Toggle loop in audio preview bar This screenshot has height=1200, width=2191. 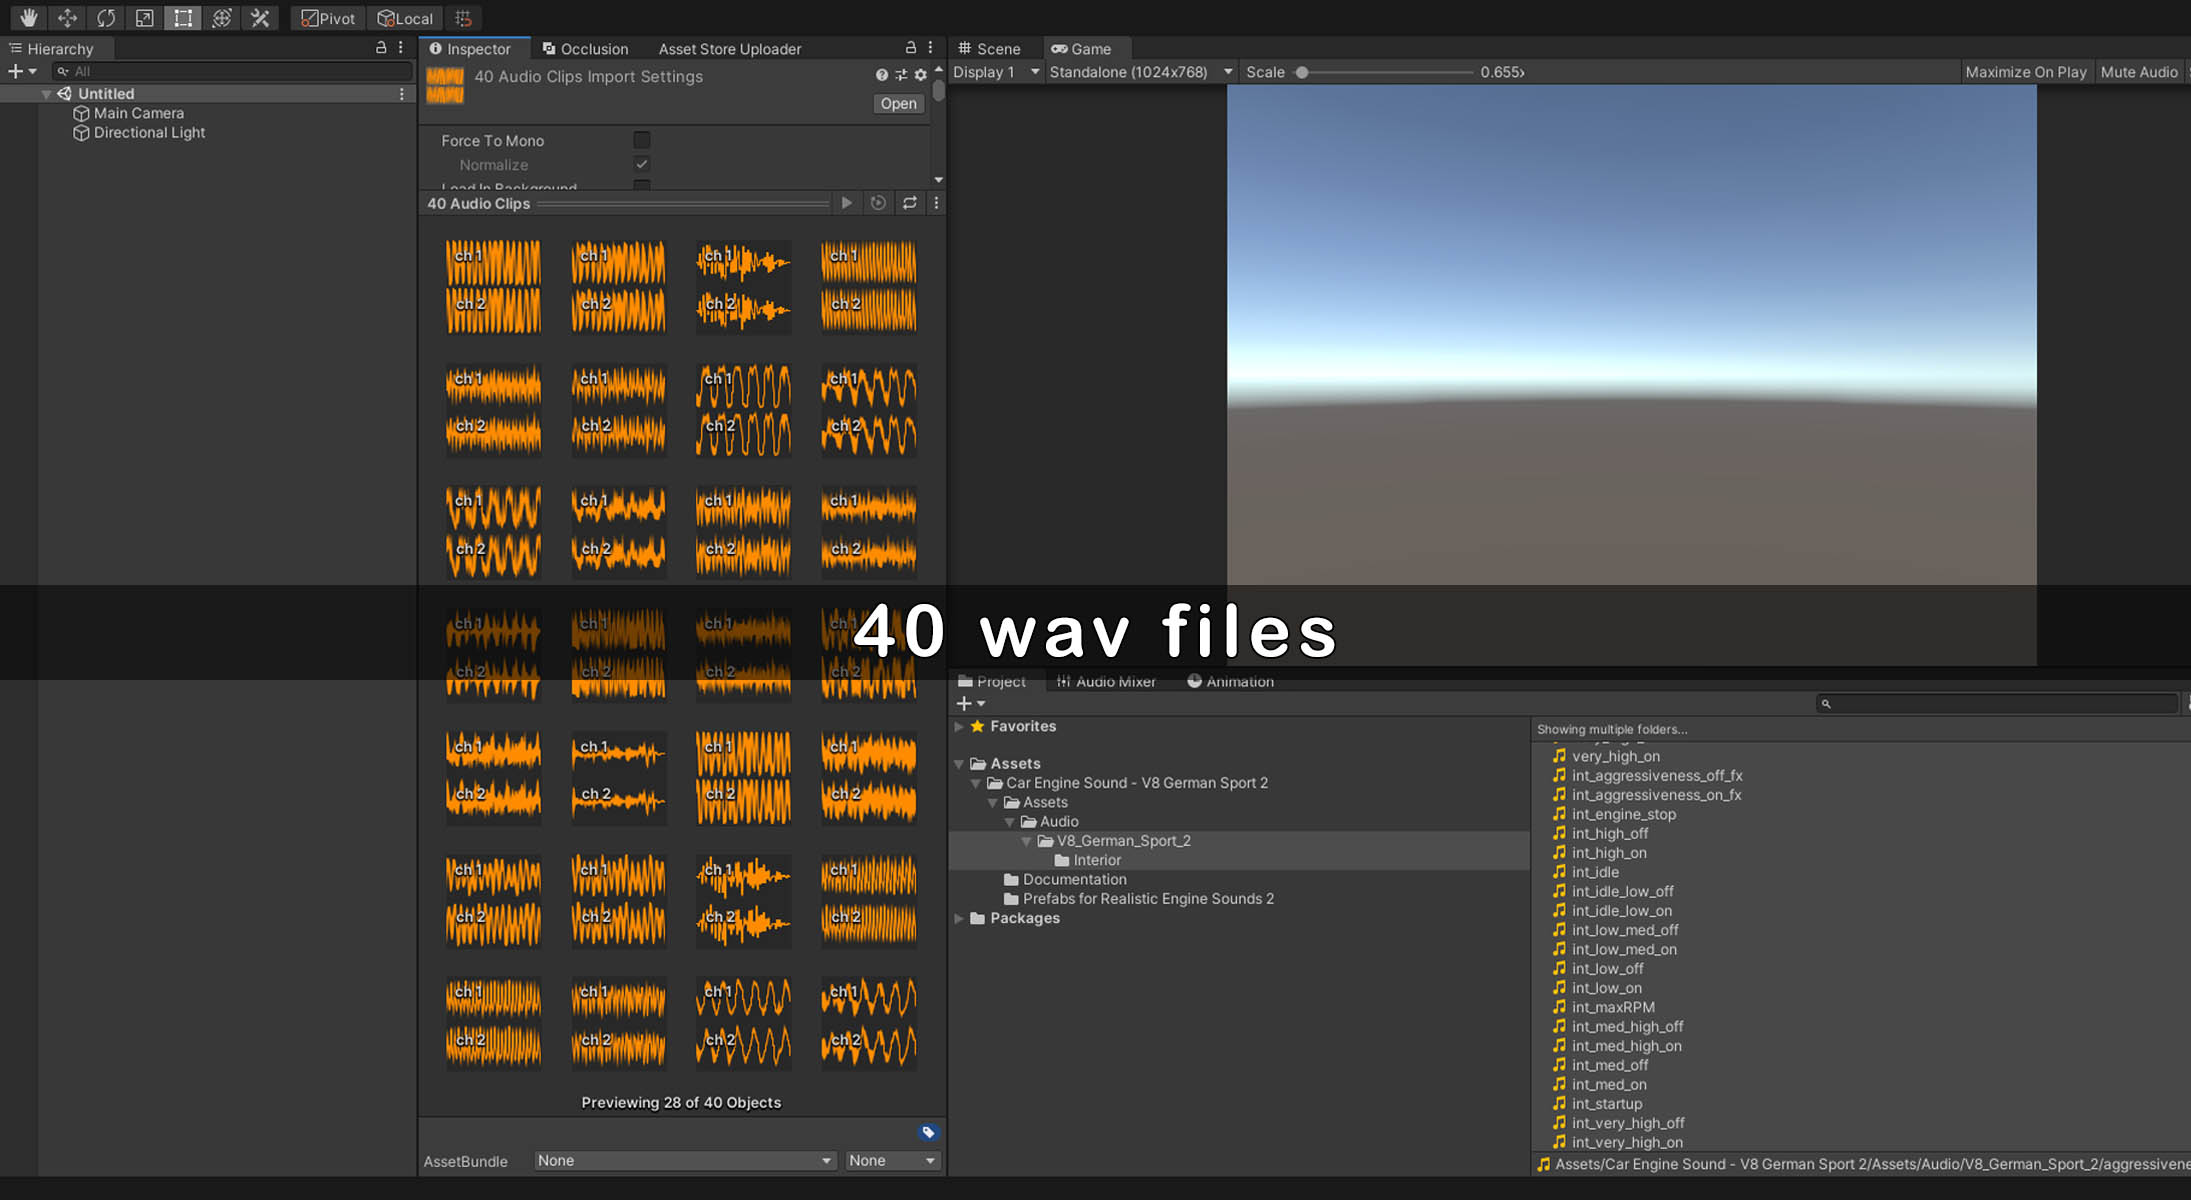[909, 203]
